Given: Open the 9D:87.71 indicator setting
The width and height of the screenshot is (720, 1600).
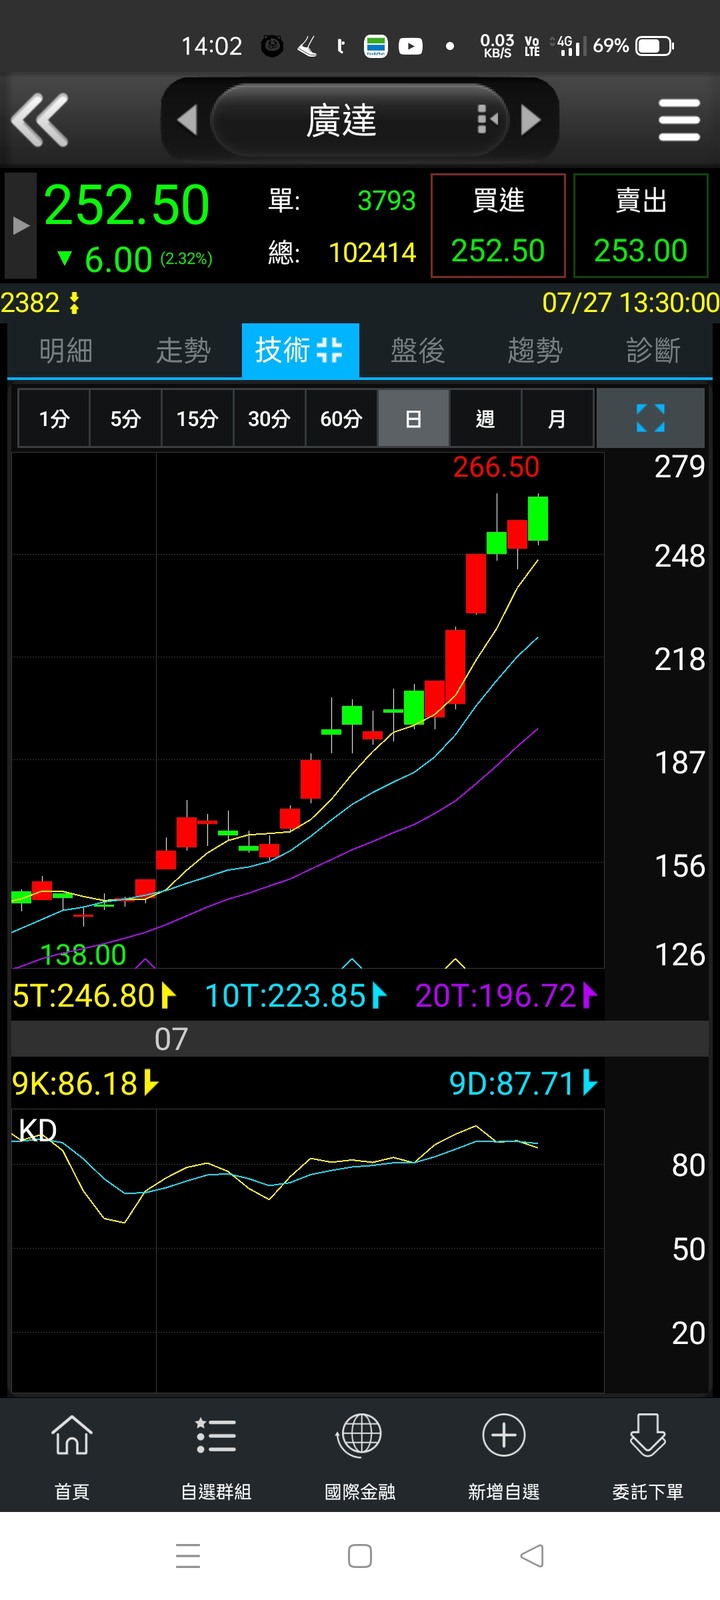Looking at the screenshot, I should tap(523, 1083).
